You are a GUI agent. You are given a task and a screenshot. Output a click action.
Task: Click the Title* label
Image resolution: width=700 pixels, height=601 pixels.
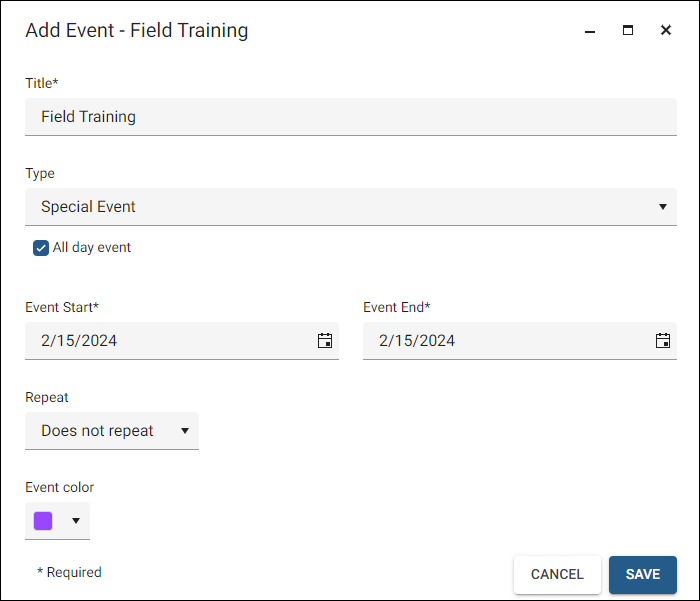coord(42,83)
